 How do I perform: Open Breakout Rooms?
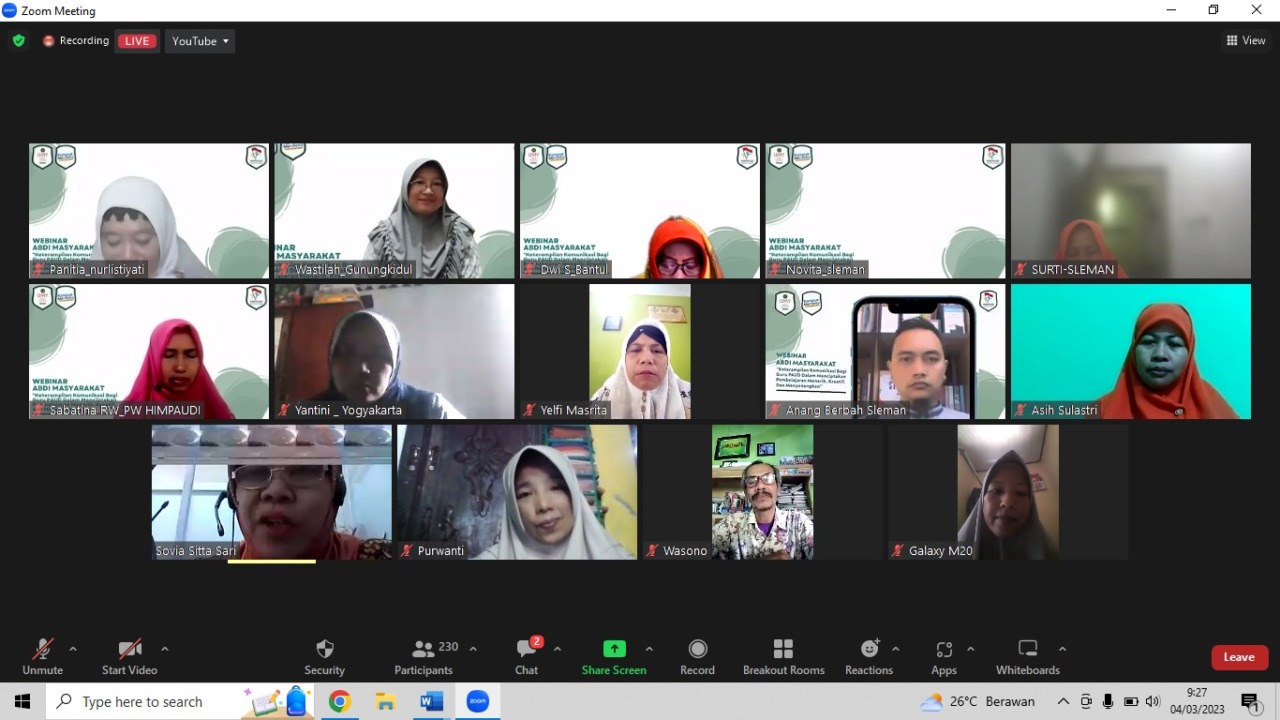[x=783, y=657]
